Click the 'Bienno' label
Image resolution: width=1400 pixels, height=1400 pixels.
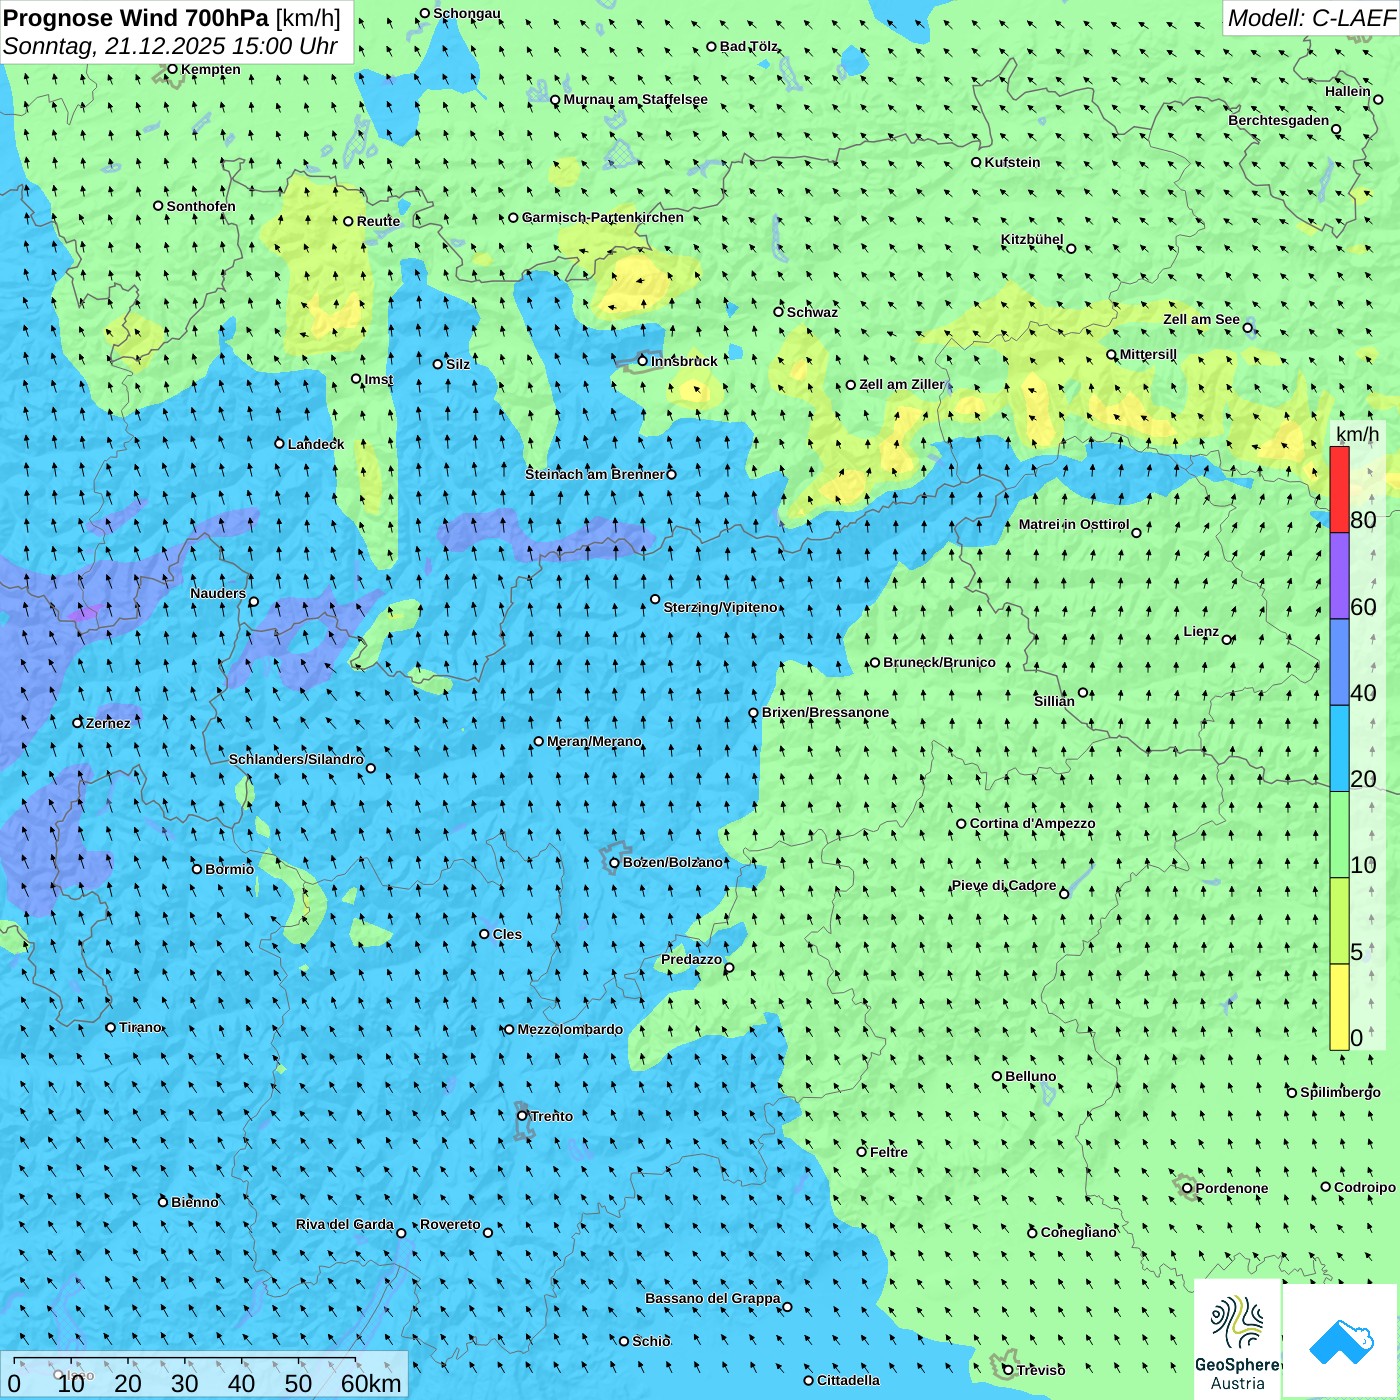click(195, 1202)
